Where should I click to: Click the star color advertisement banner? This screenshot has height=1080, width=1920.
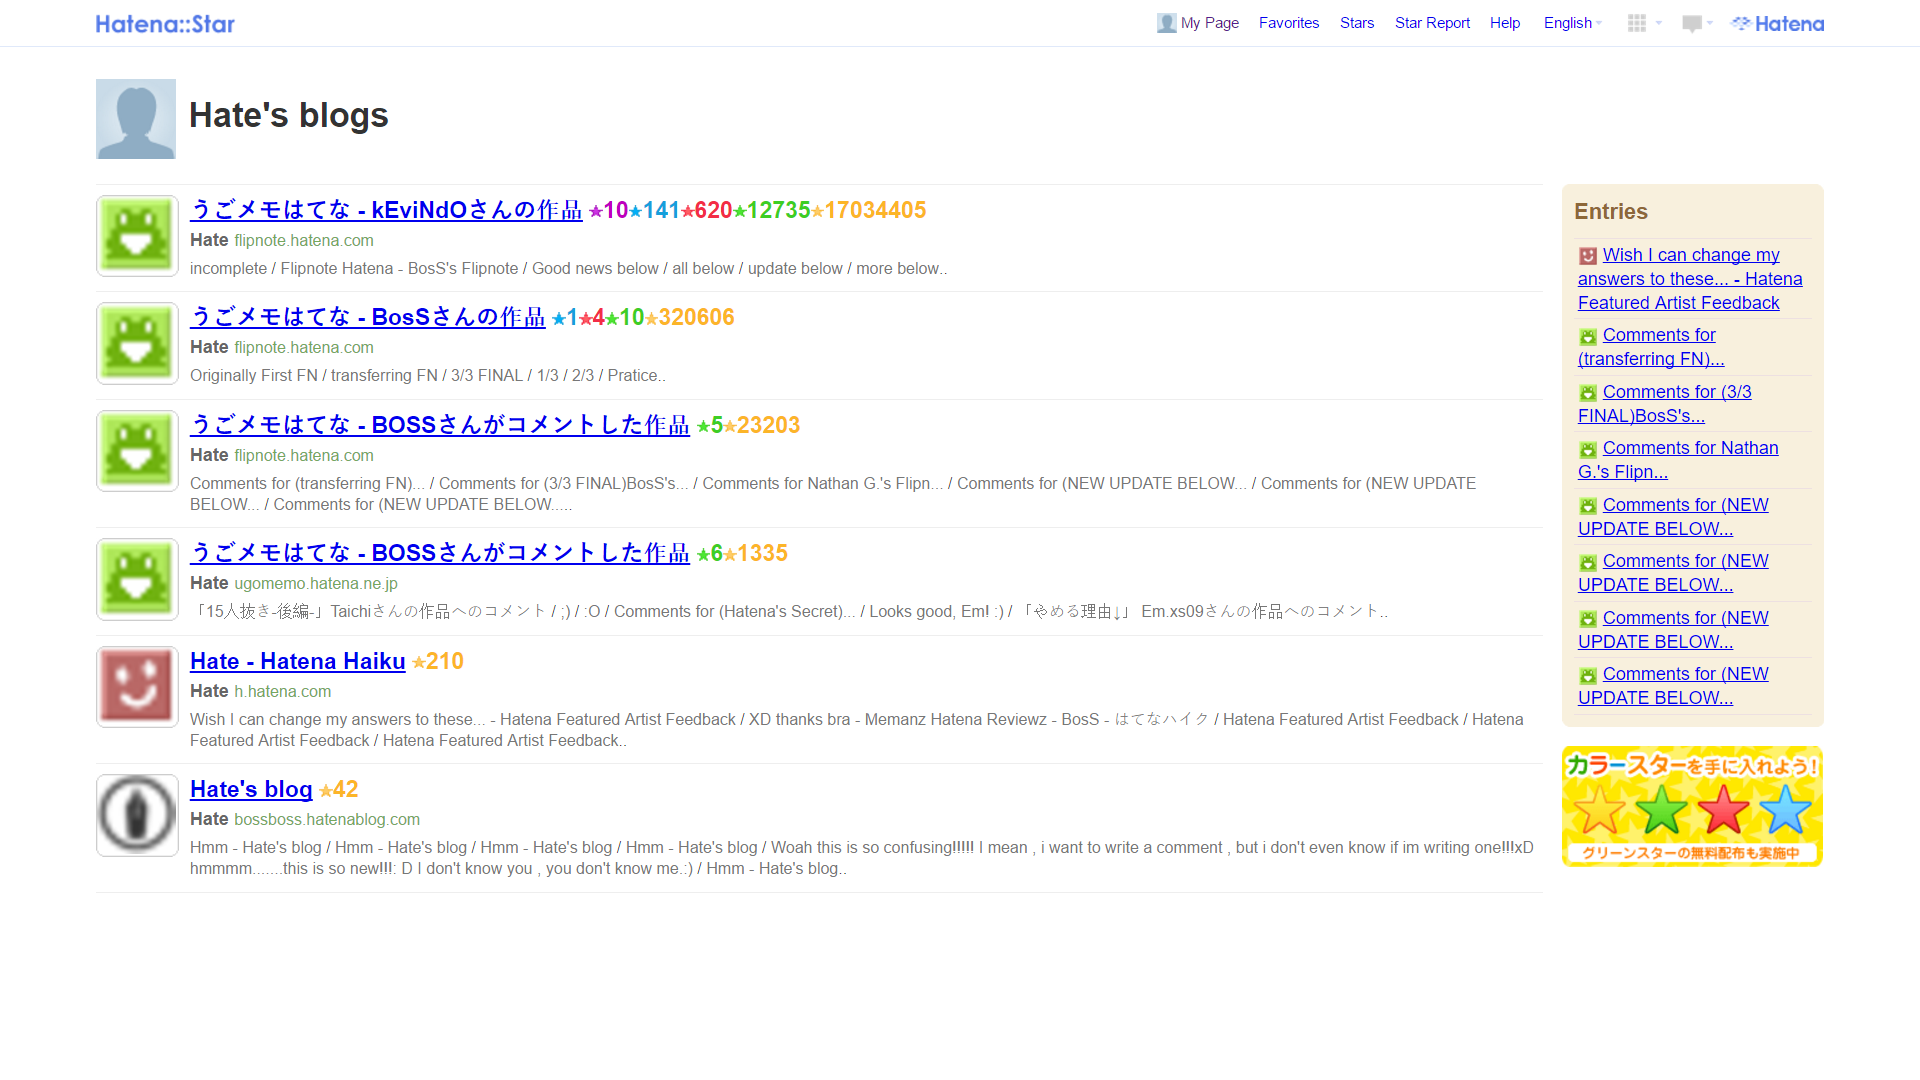click(x=1692, y=804)
